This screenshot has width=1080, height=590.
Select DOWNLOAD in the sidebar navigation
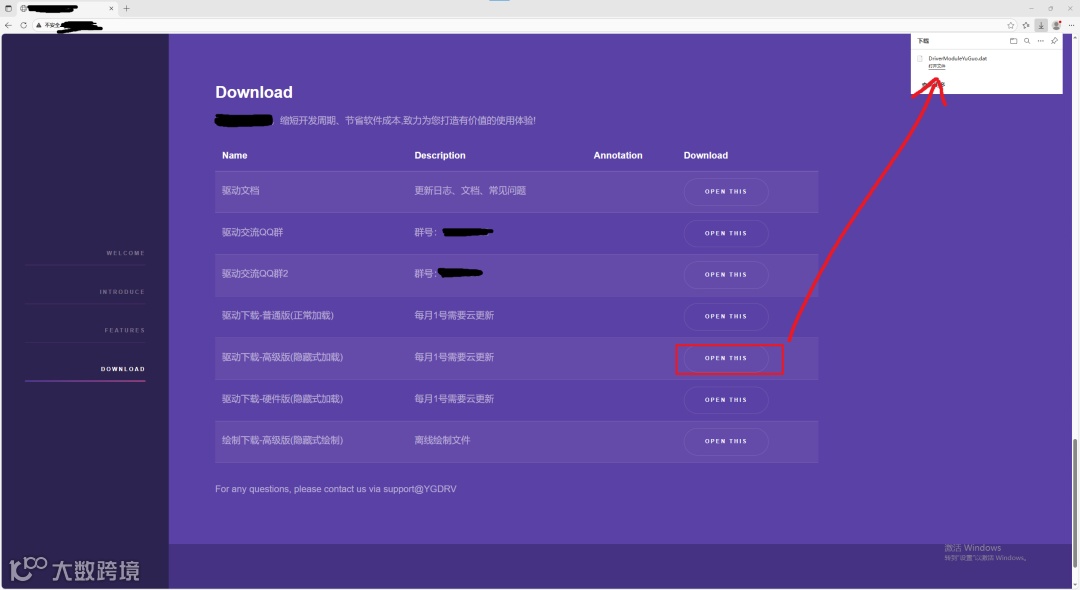(x=123, y=369)
